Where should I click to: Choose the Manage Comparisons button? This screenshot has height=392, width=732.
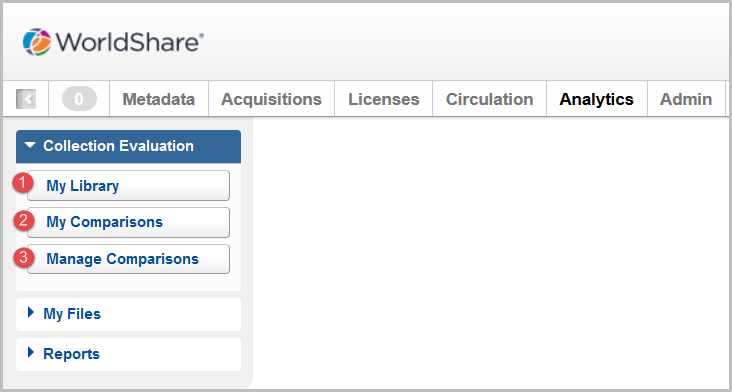128,259
